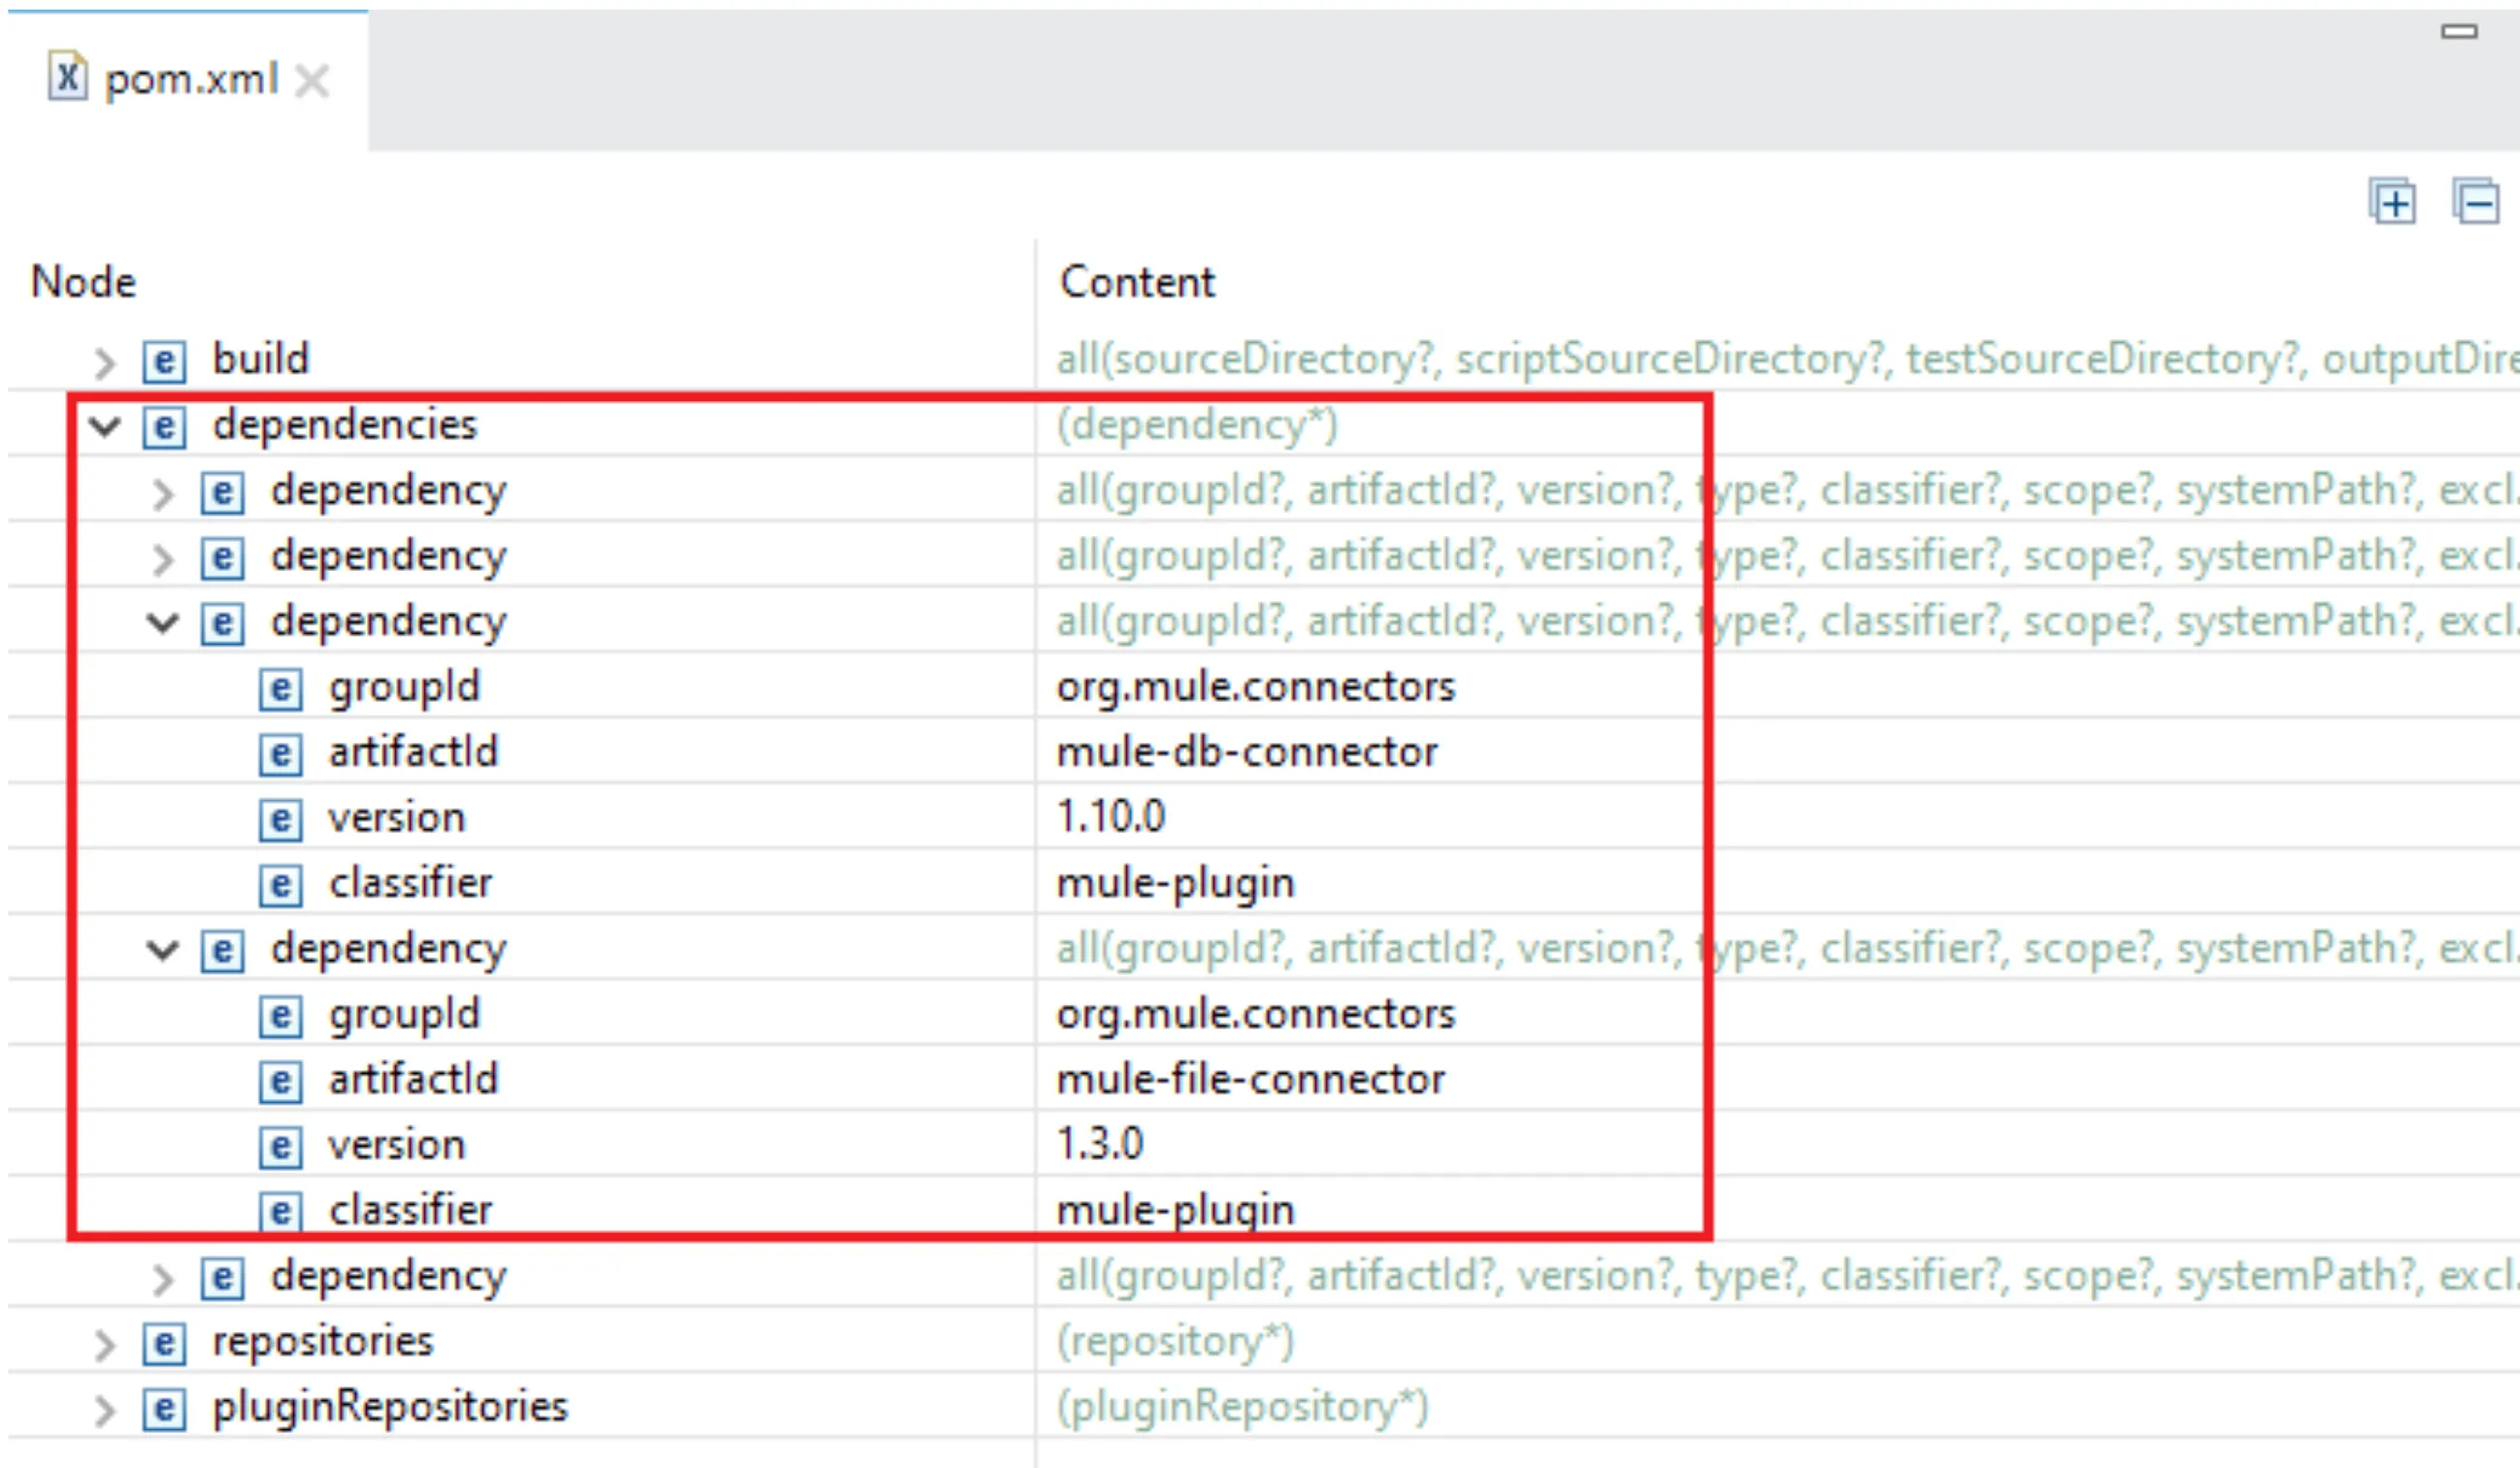Click the Collapse All icon
Screen dimensions: 2520x1468
(x=2476, y=202)
